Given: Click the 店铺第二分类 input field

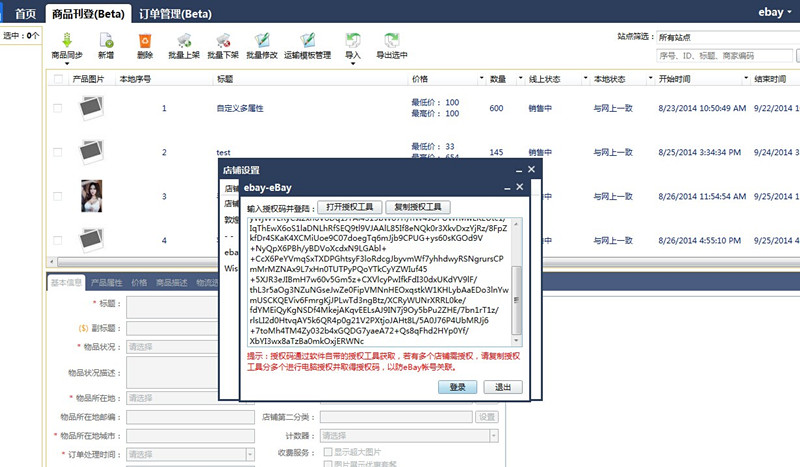Looking at the screenshot, I should point(396,417).
